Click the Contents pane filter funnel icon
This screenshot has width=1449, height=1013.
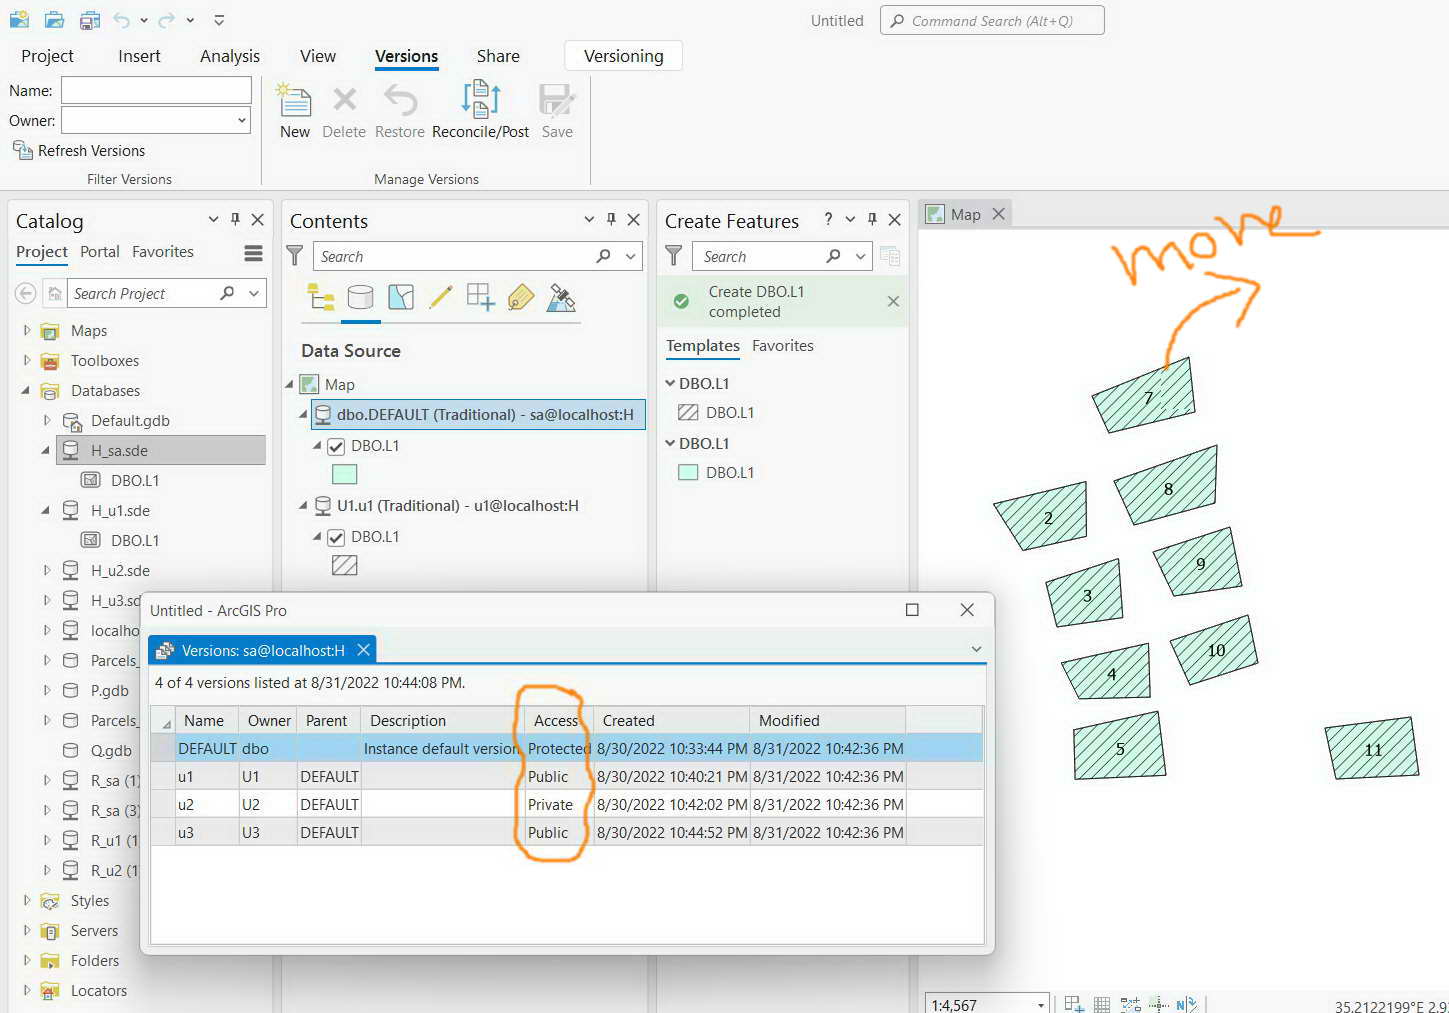295,256
